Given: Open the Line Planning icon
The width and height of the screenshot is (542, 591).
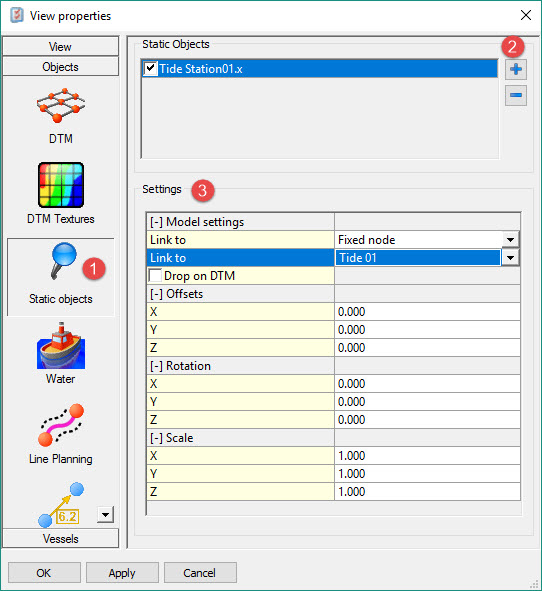Looking at the screenshot, I should point(61,425).
